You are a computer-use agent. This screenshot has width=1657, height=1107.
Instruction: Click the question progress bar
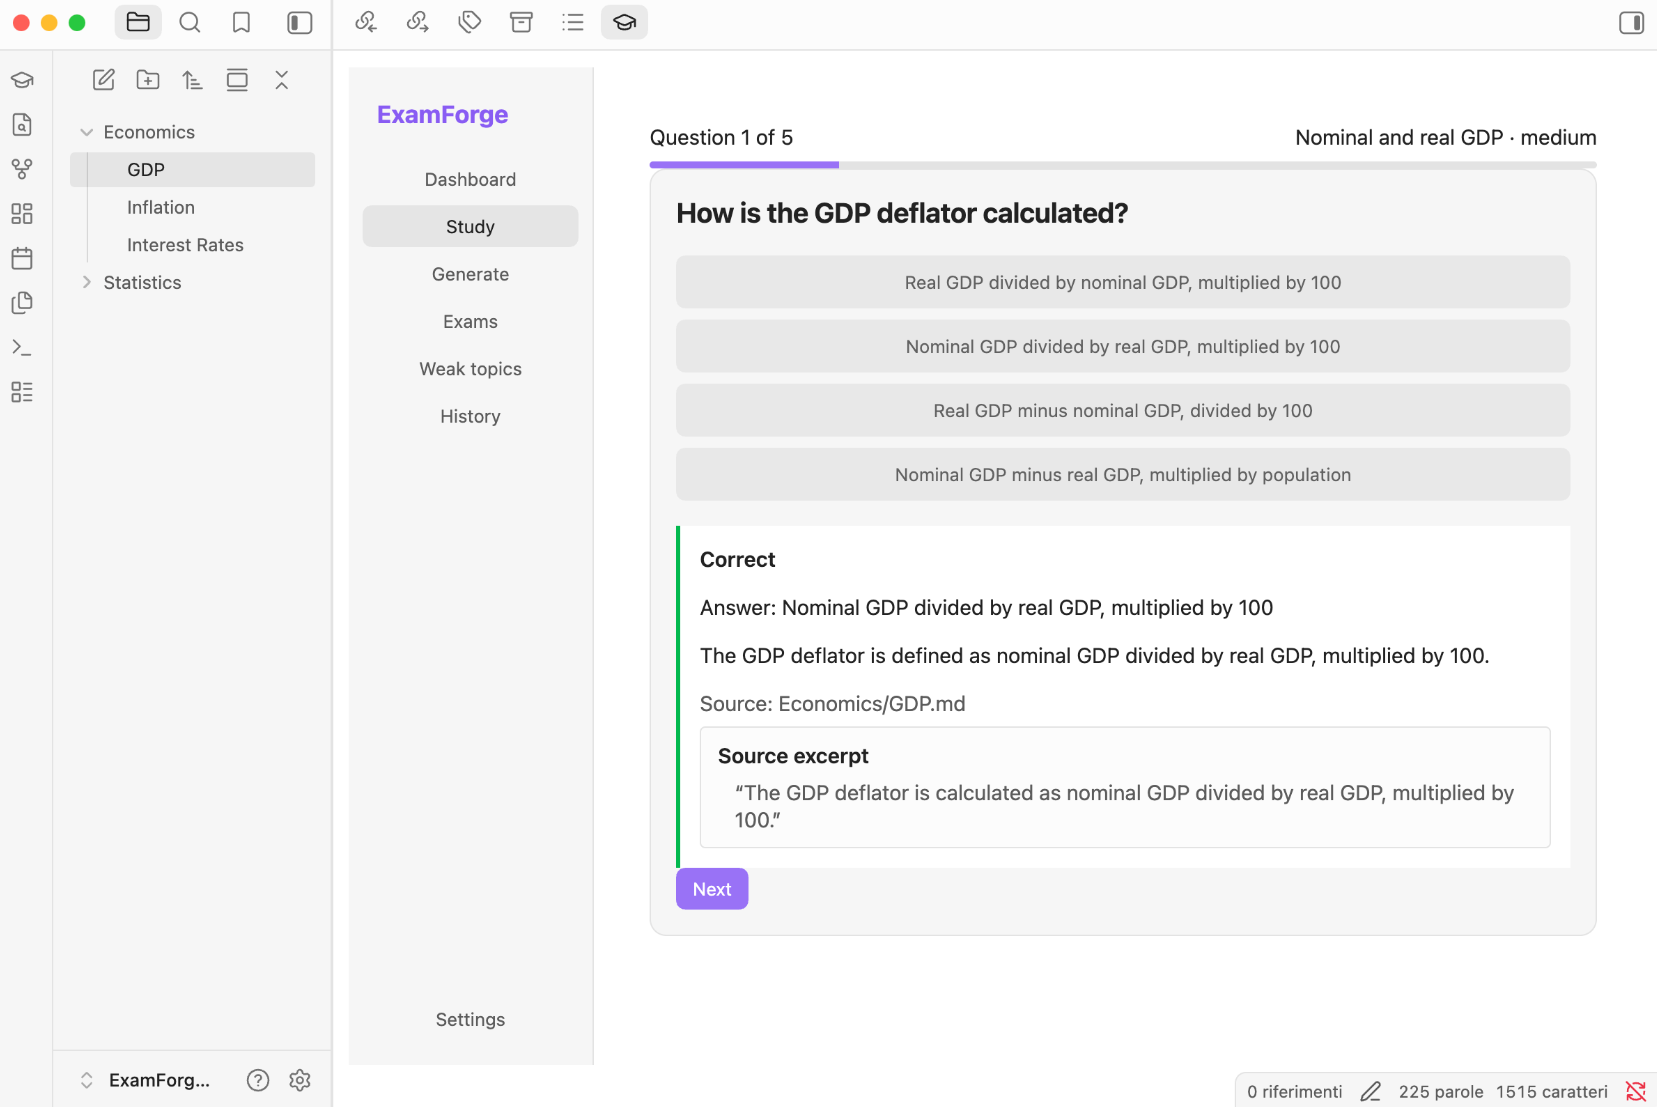[1123, 165]
